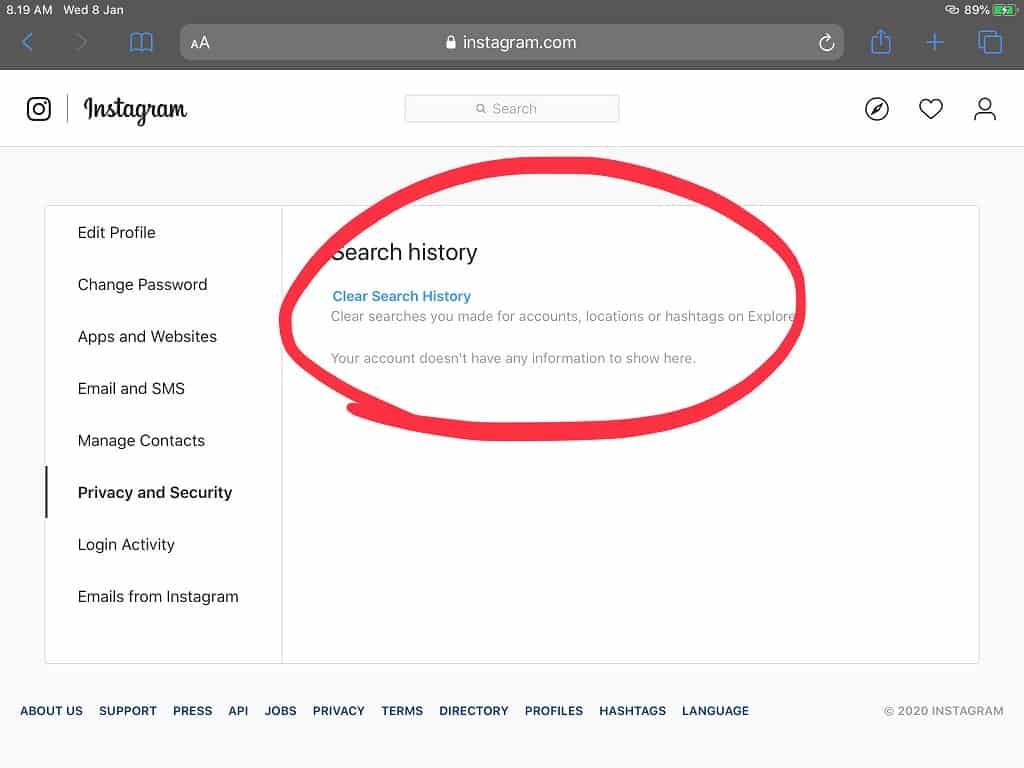Open activity feed heart icon
This screenshot has height=768, width=1024.
coord(931,109)
